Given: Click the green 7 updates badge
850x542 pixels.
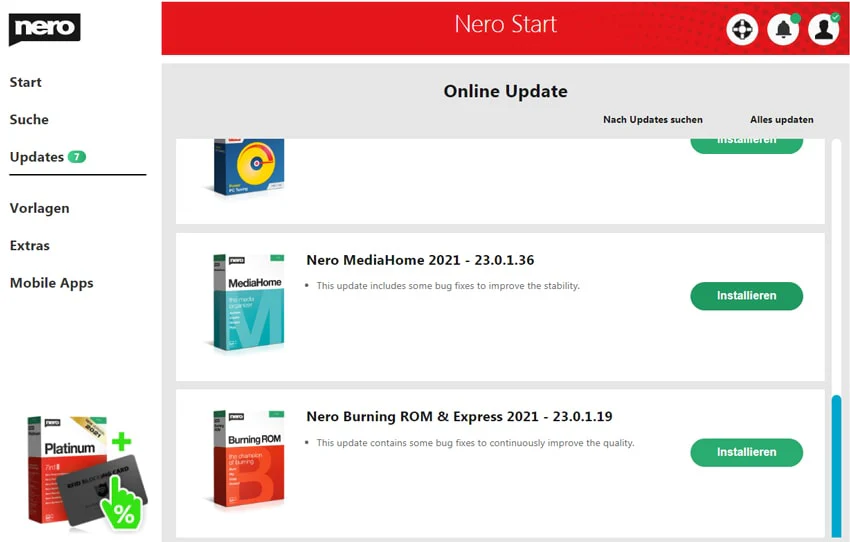Looking at the screenshot, I should [x=77, y=157].
